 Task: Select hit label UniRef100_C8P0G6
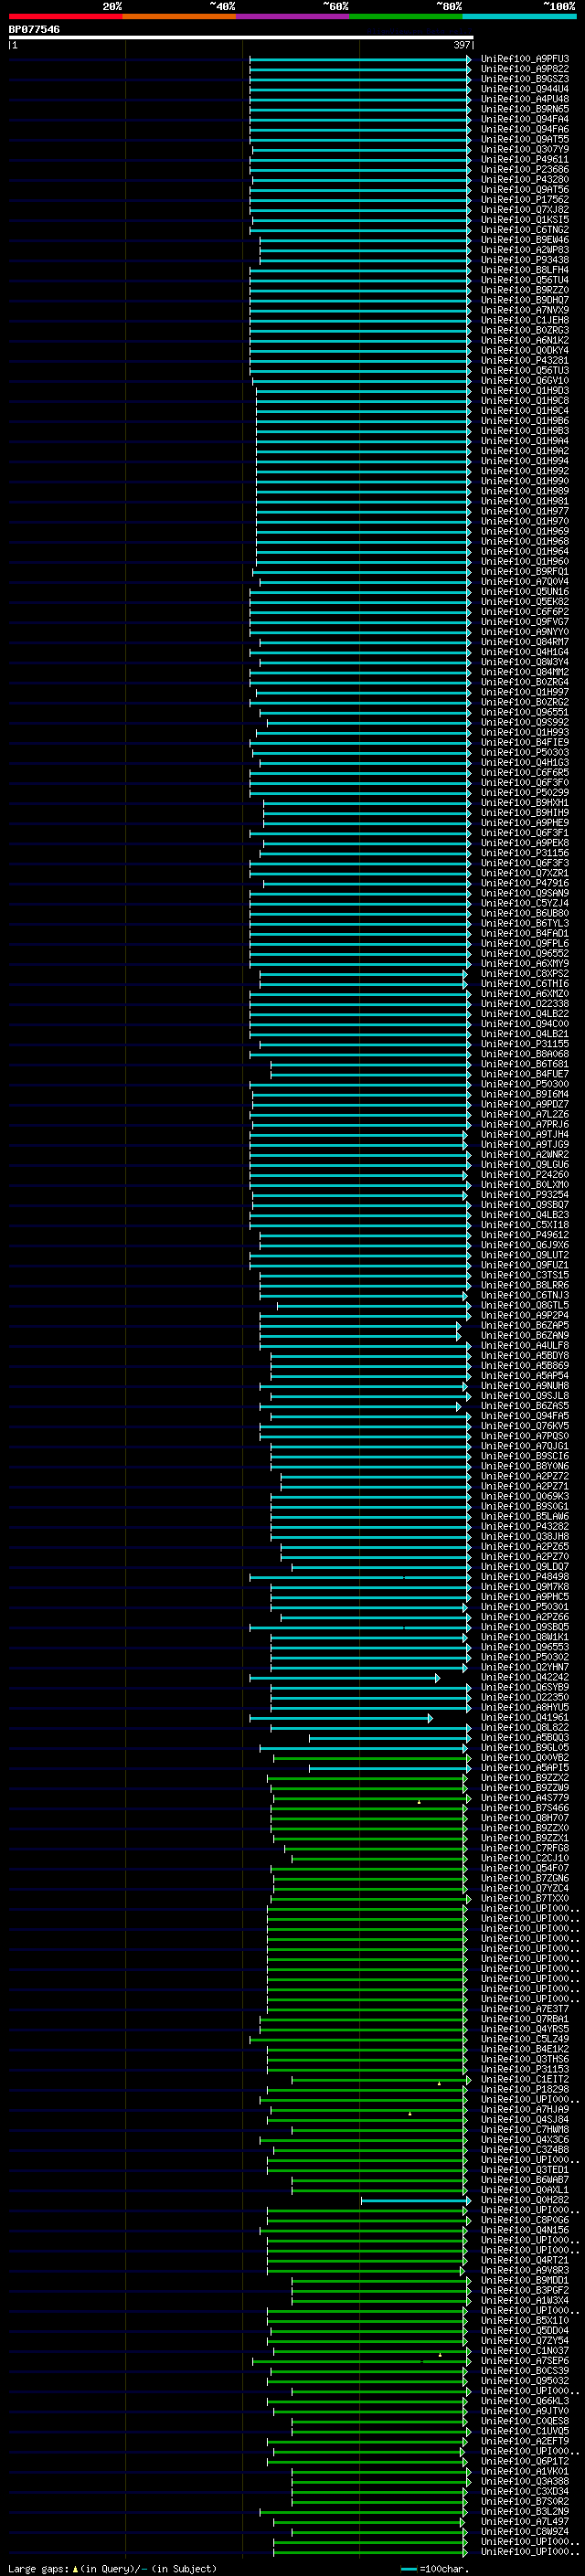(525, 2220)
